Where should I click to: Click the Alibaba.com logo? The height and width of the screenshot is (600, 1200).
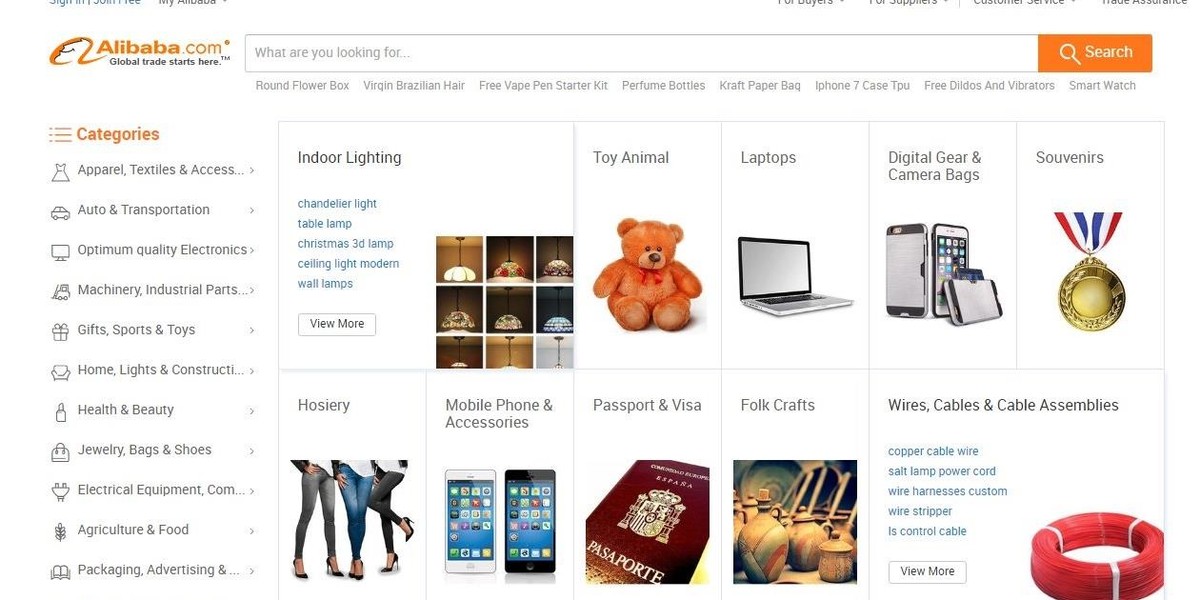(x=140, y=53)
